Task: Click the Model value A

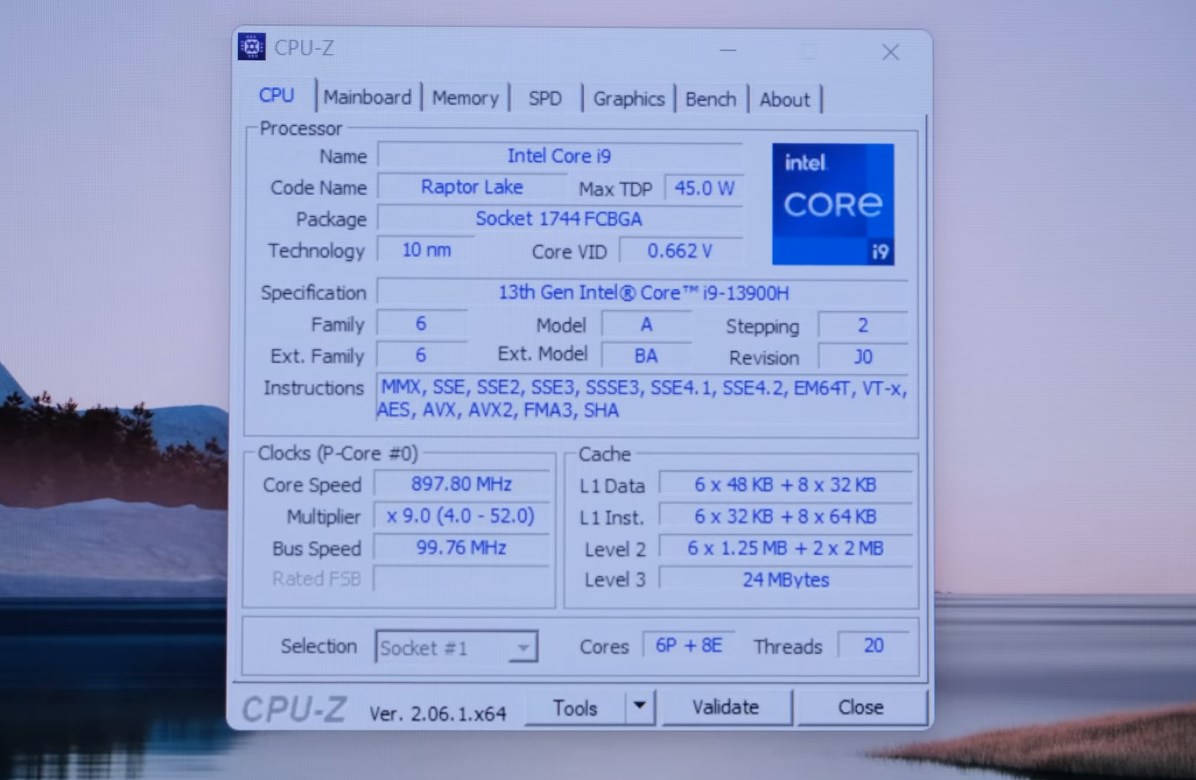Action: click(x=646, y=325)
